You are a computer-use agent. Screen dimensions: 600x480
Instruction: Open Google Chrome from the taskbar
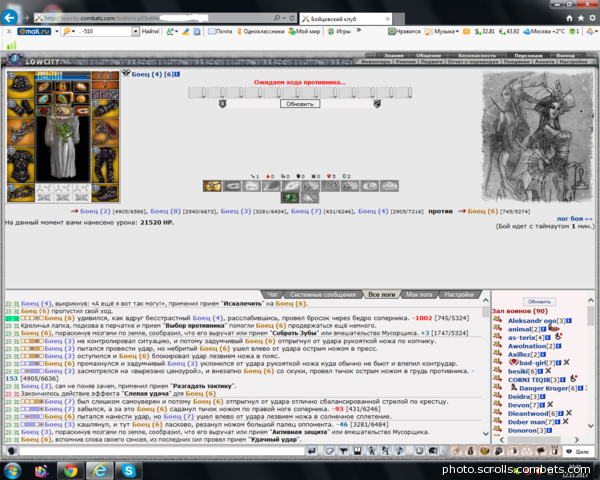tap(70, 470)
